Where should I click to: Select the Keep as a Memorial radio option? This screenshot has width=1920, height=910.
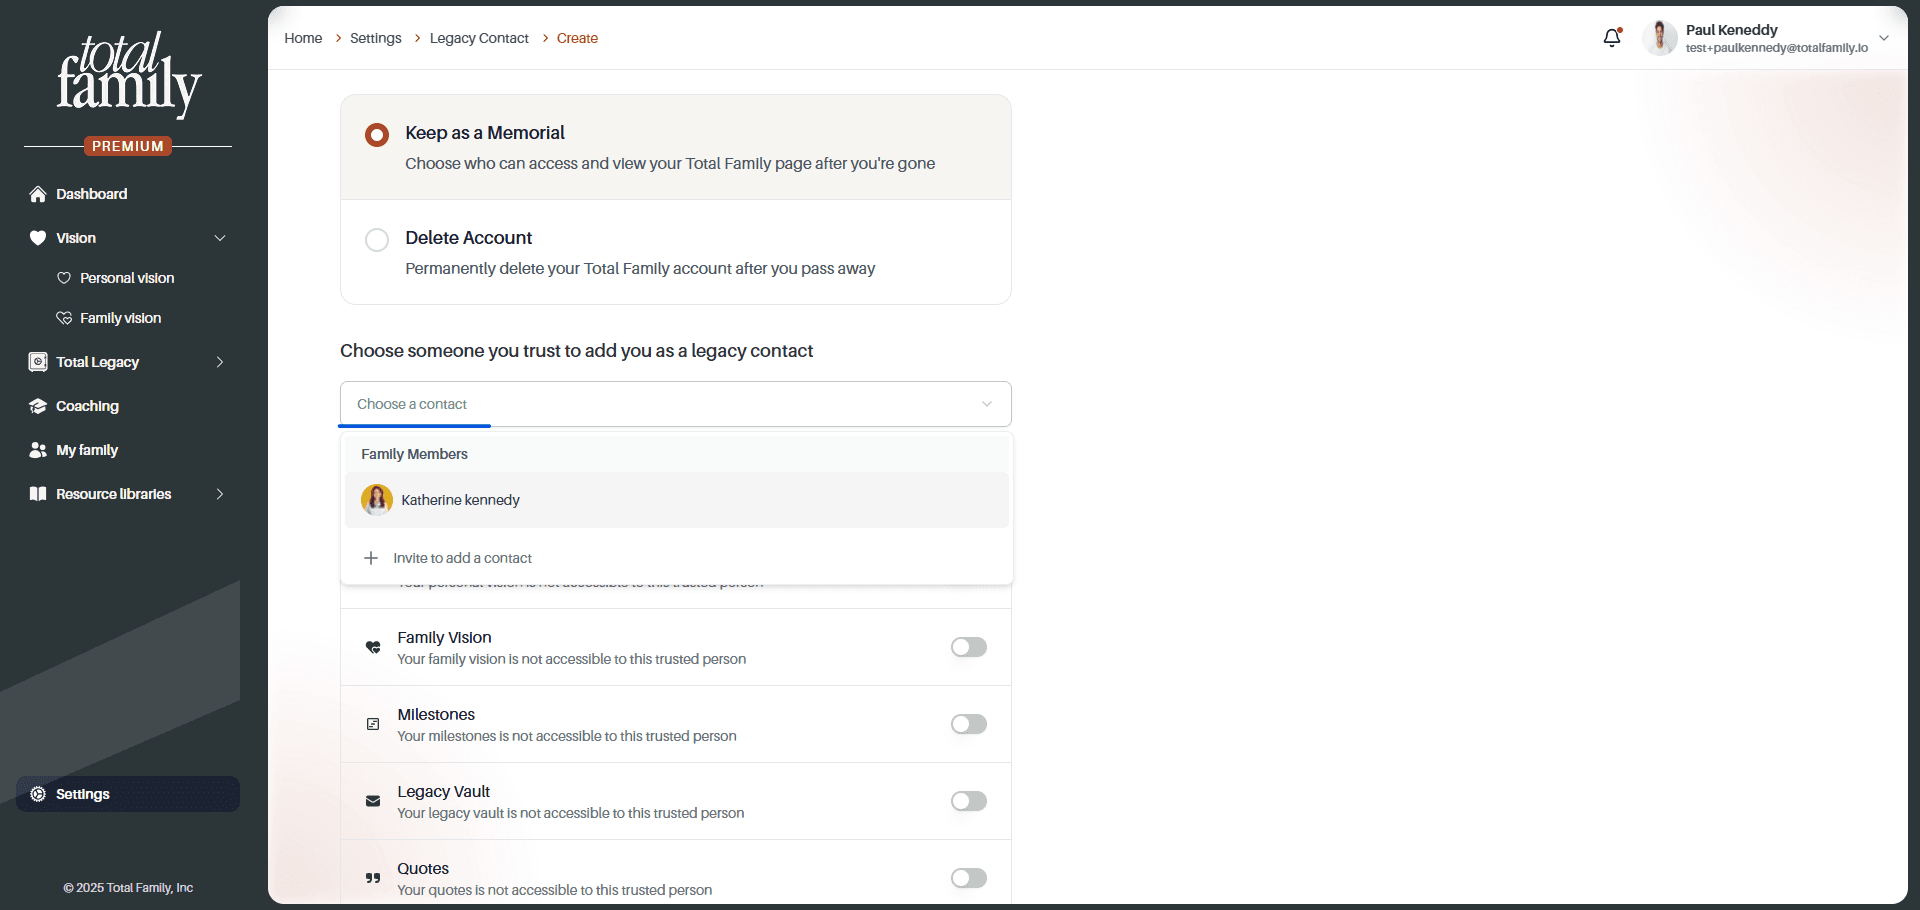pyautogui.click(x=377, y=135)
